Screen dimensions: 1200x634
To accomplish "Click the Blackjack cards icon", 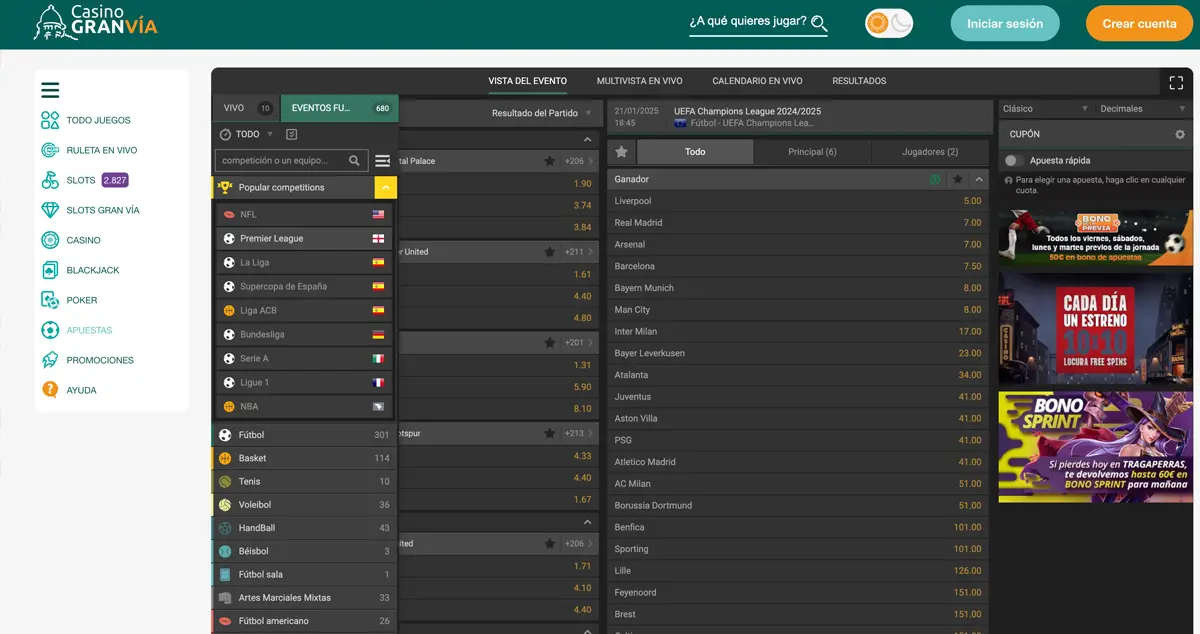I will pyautogui.click(x=50, y=270).
